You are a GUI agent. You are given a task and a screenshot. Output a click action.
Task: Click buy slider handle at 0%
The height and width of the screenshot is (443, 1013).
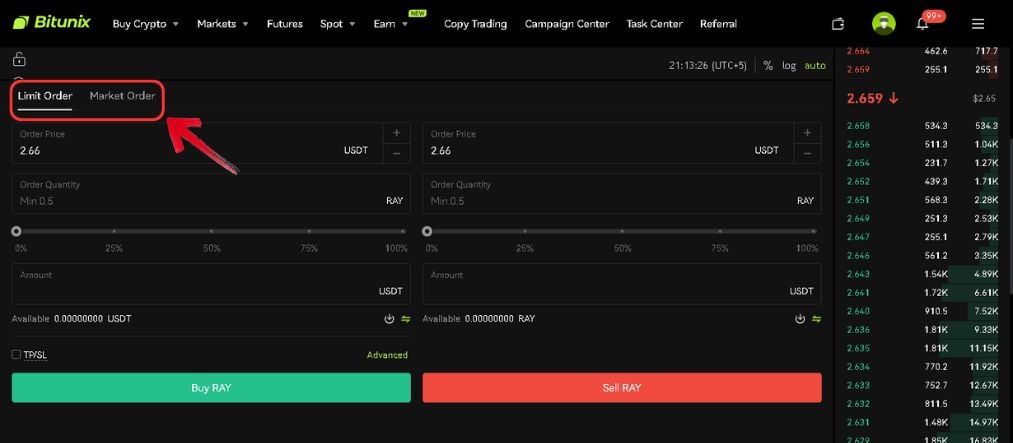click(16, 231)
